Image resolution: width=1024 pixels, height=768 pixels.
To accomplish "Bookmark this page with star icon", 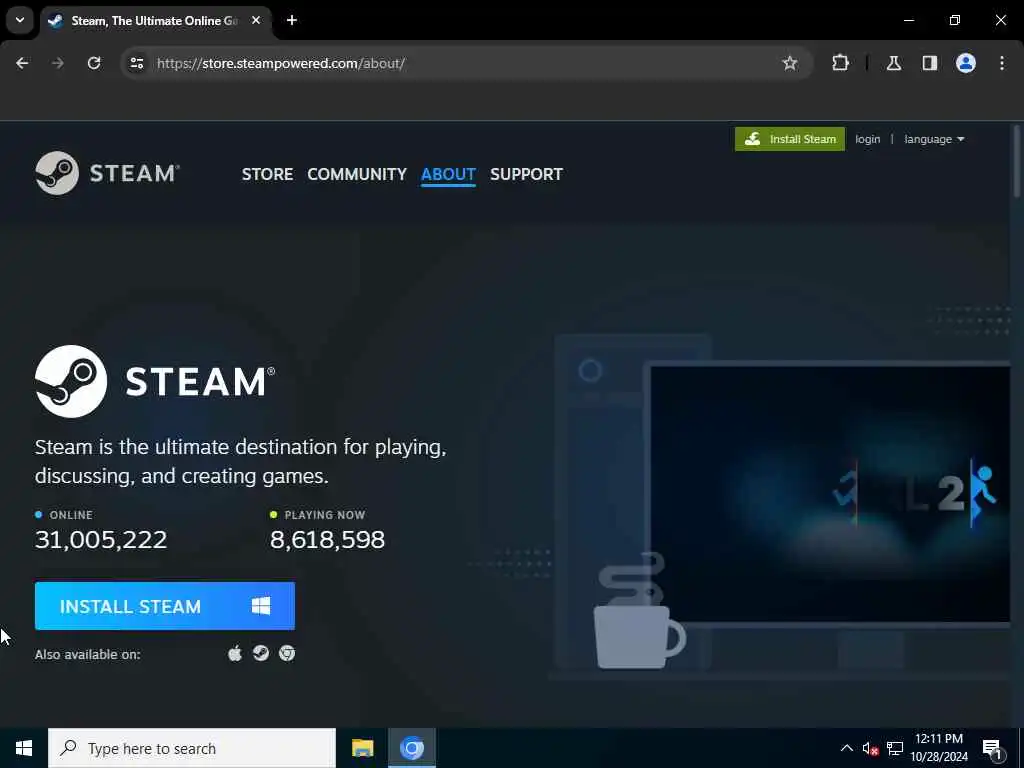I will click(790, 63).
